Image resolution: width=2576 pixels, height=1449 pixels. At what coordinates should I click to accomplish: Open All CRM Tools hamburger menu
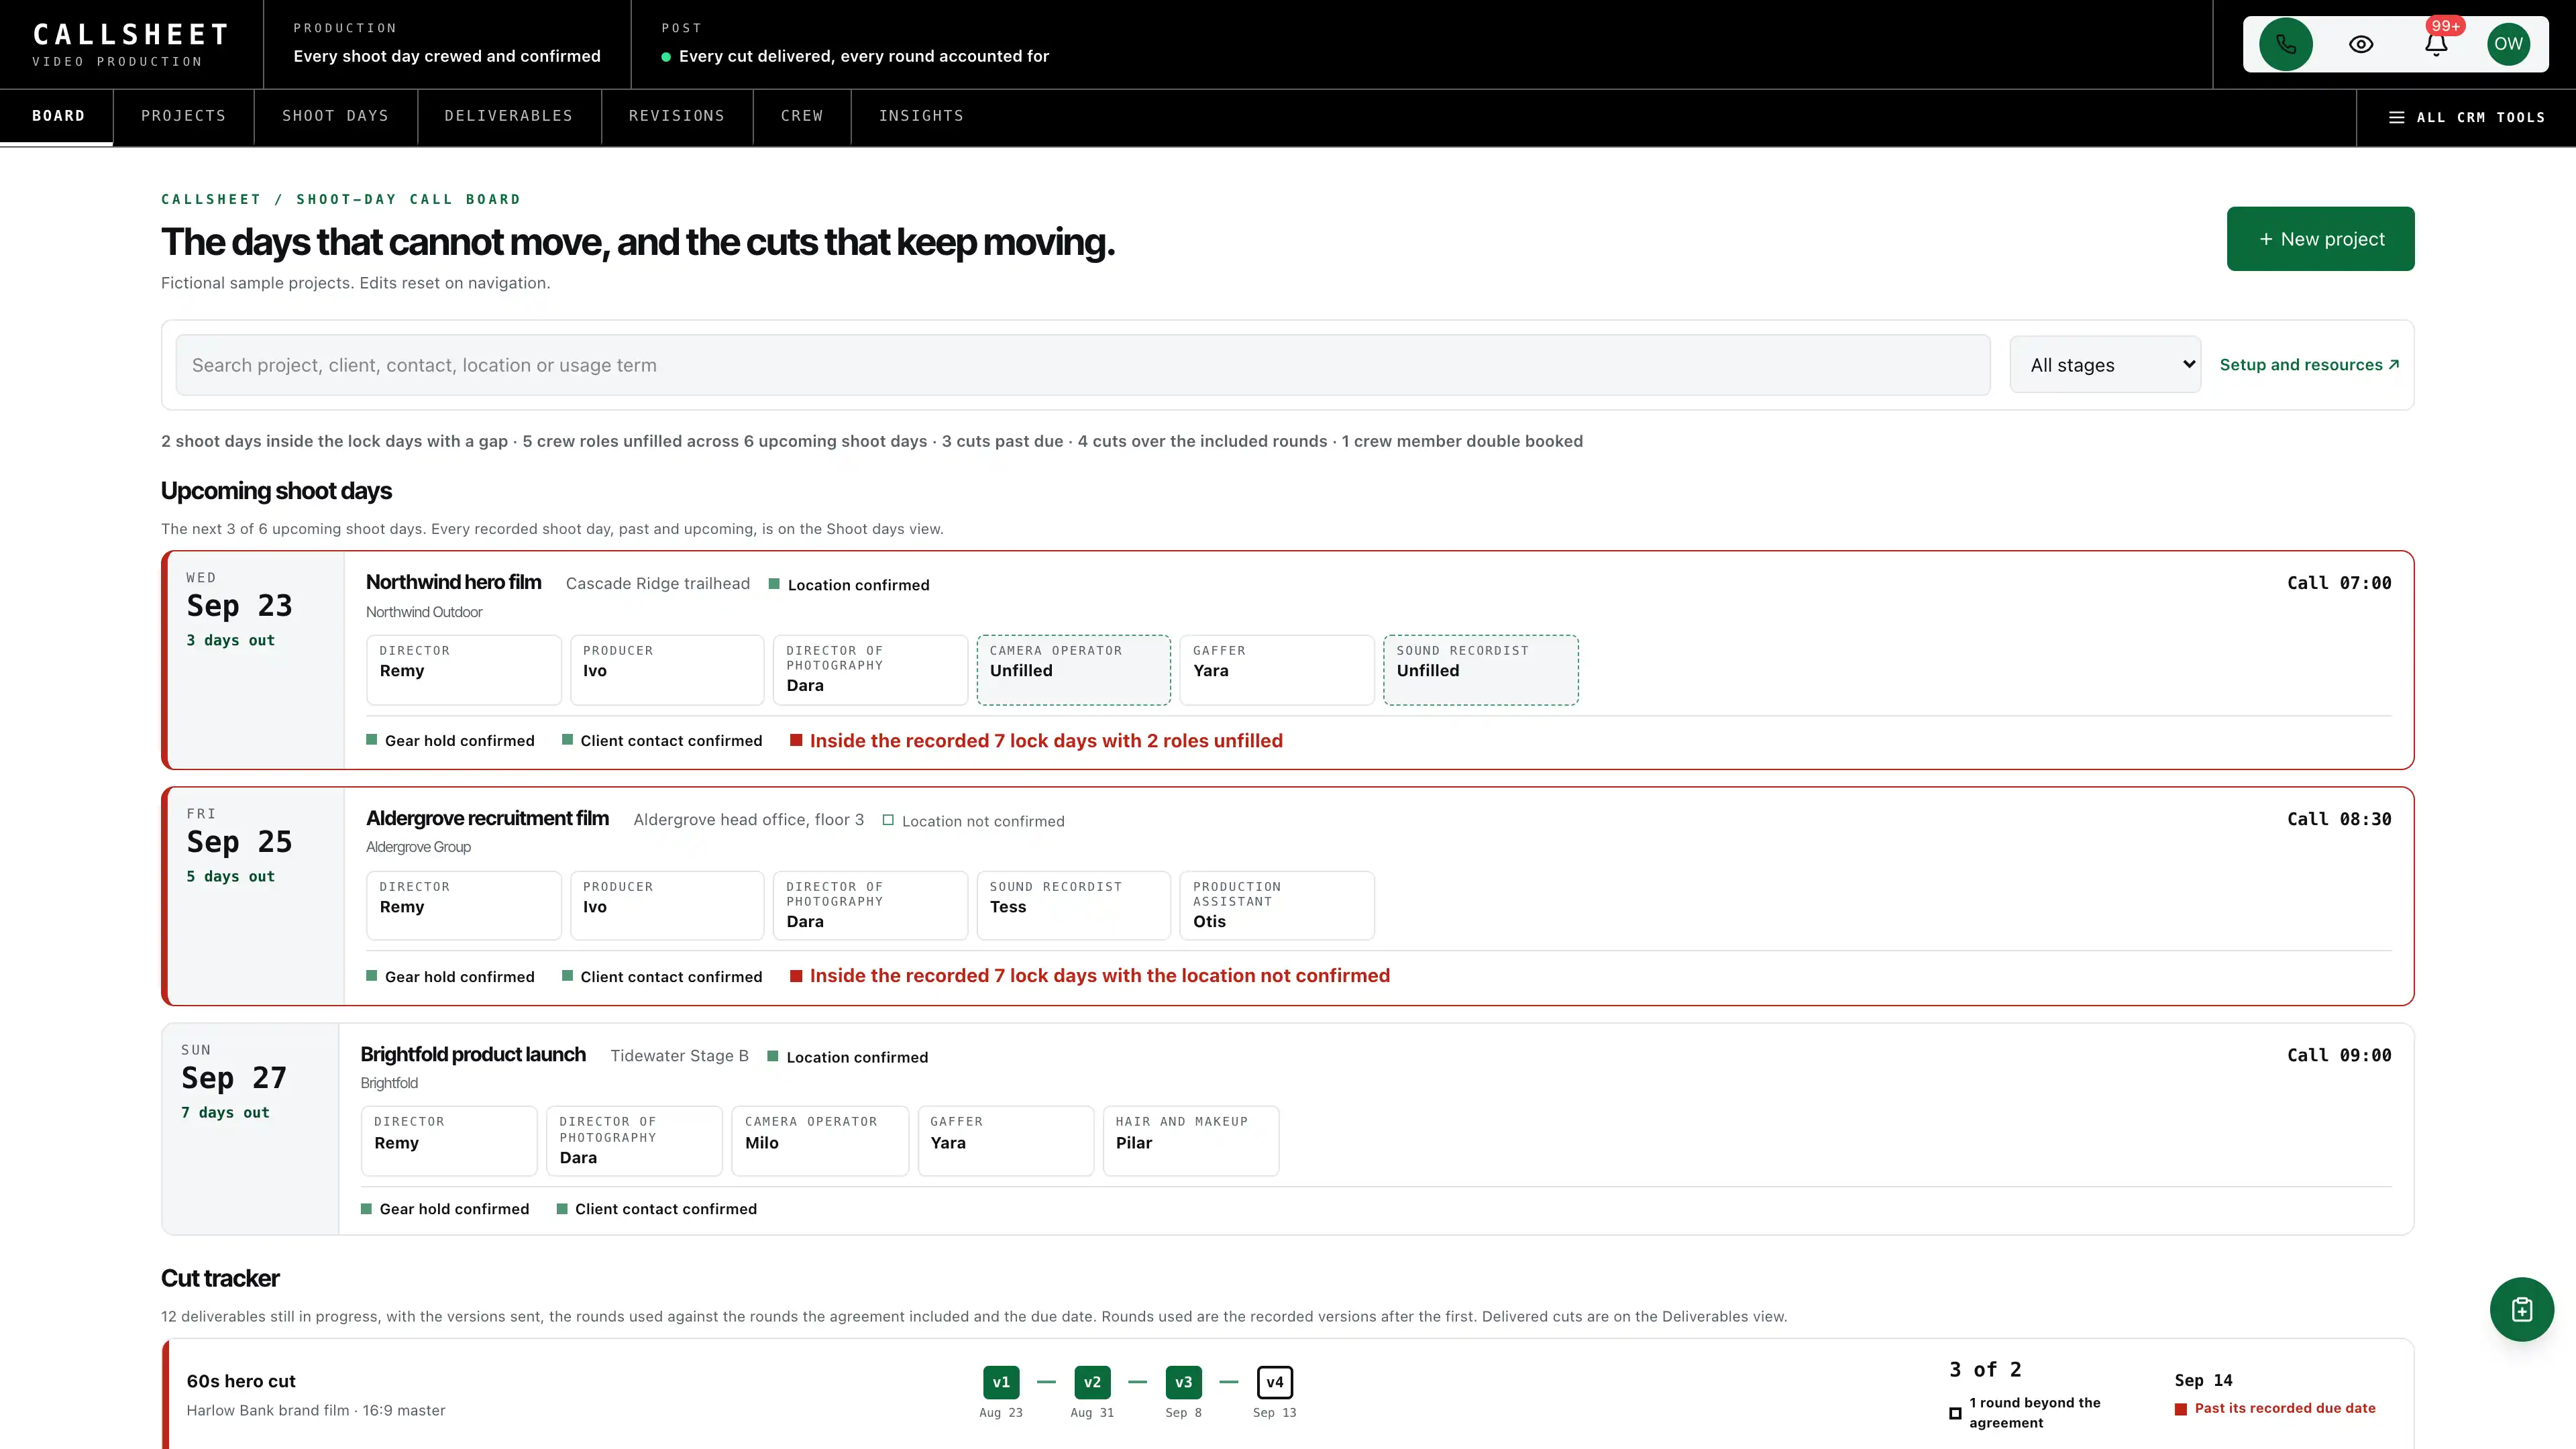coord(2466,117)
